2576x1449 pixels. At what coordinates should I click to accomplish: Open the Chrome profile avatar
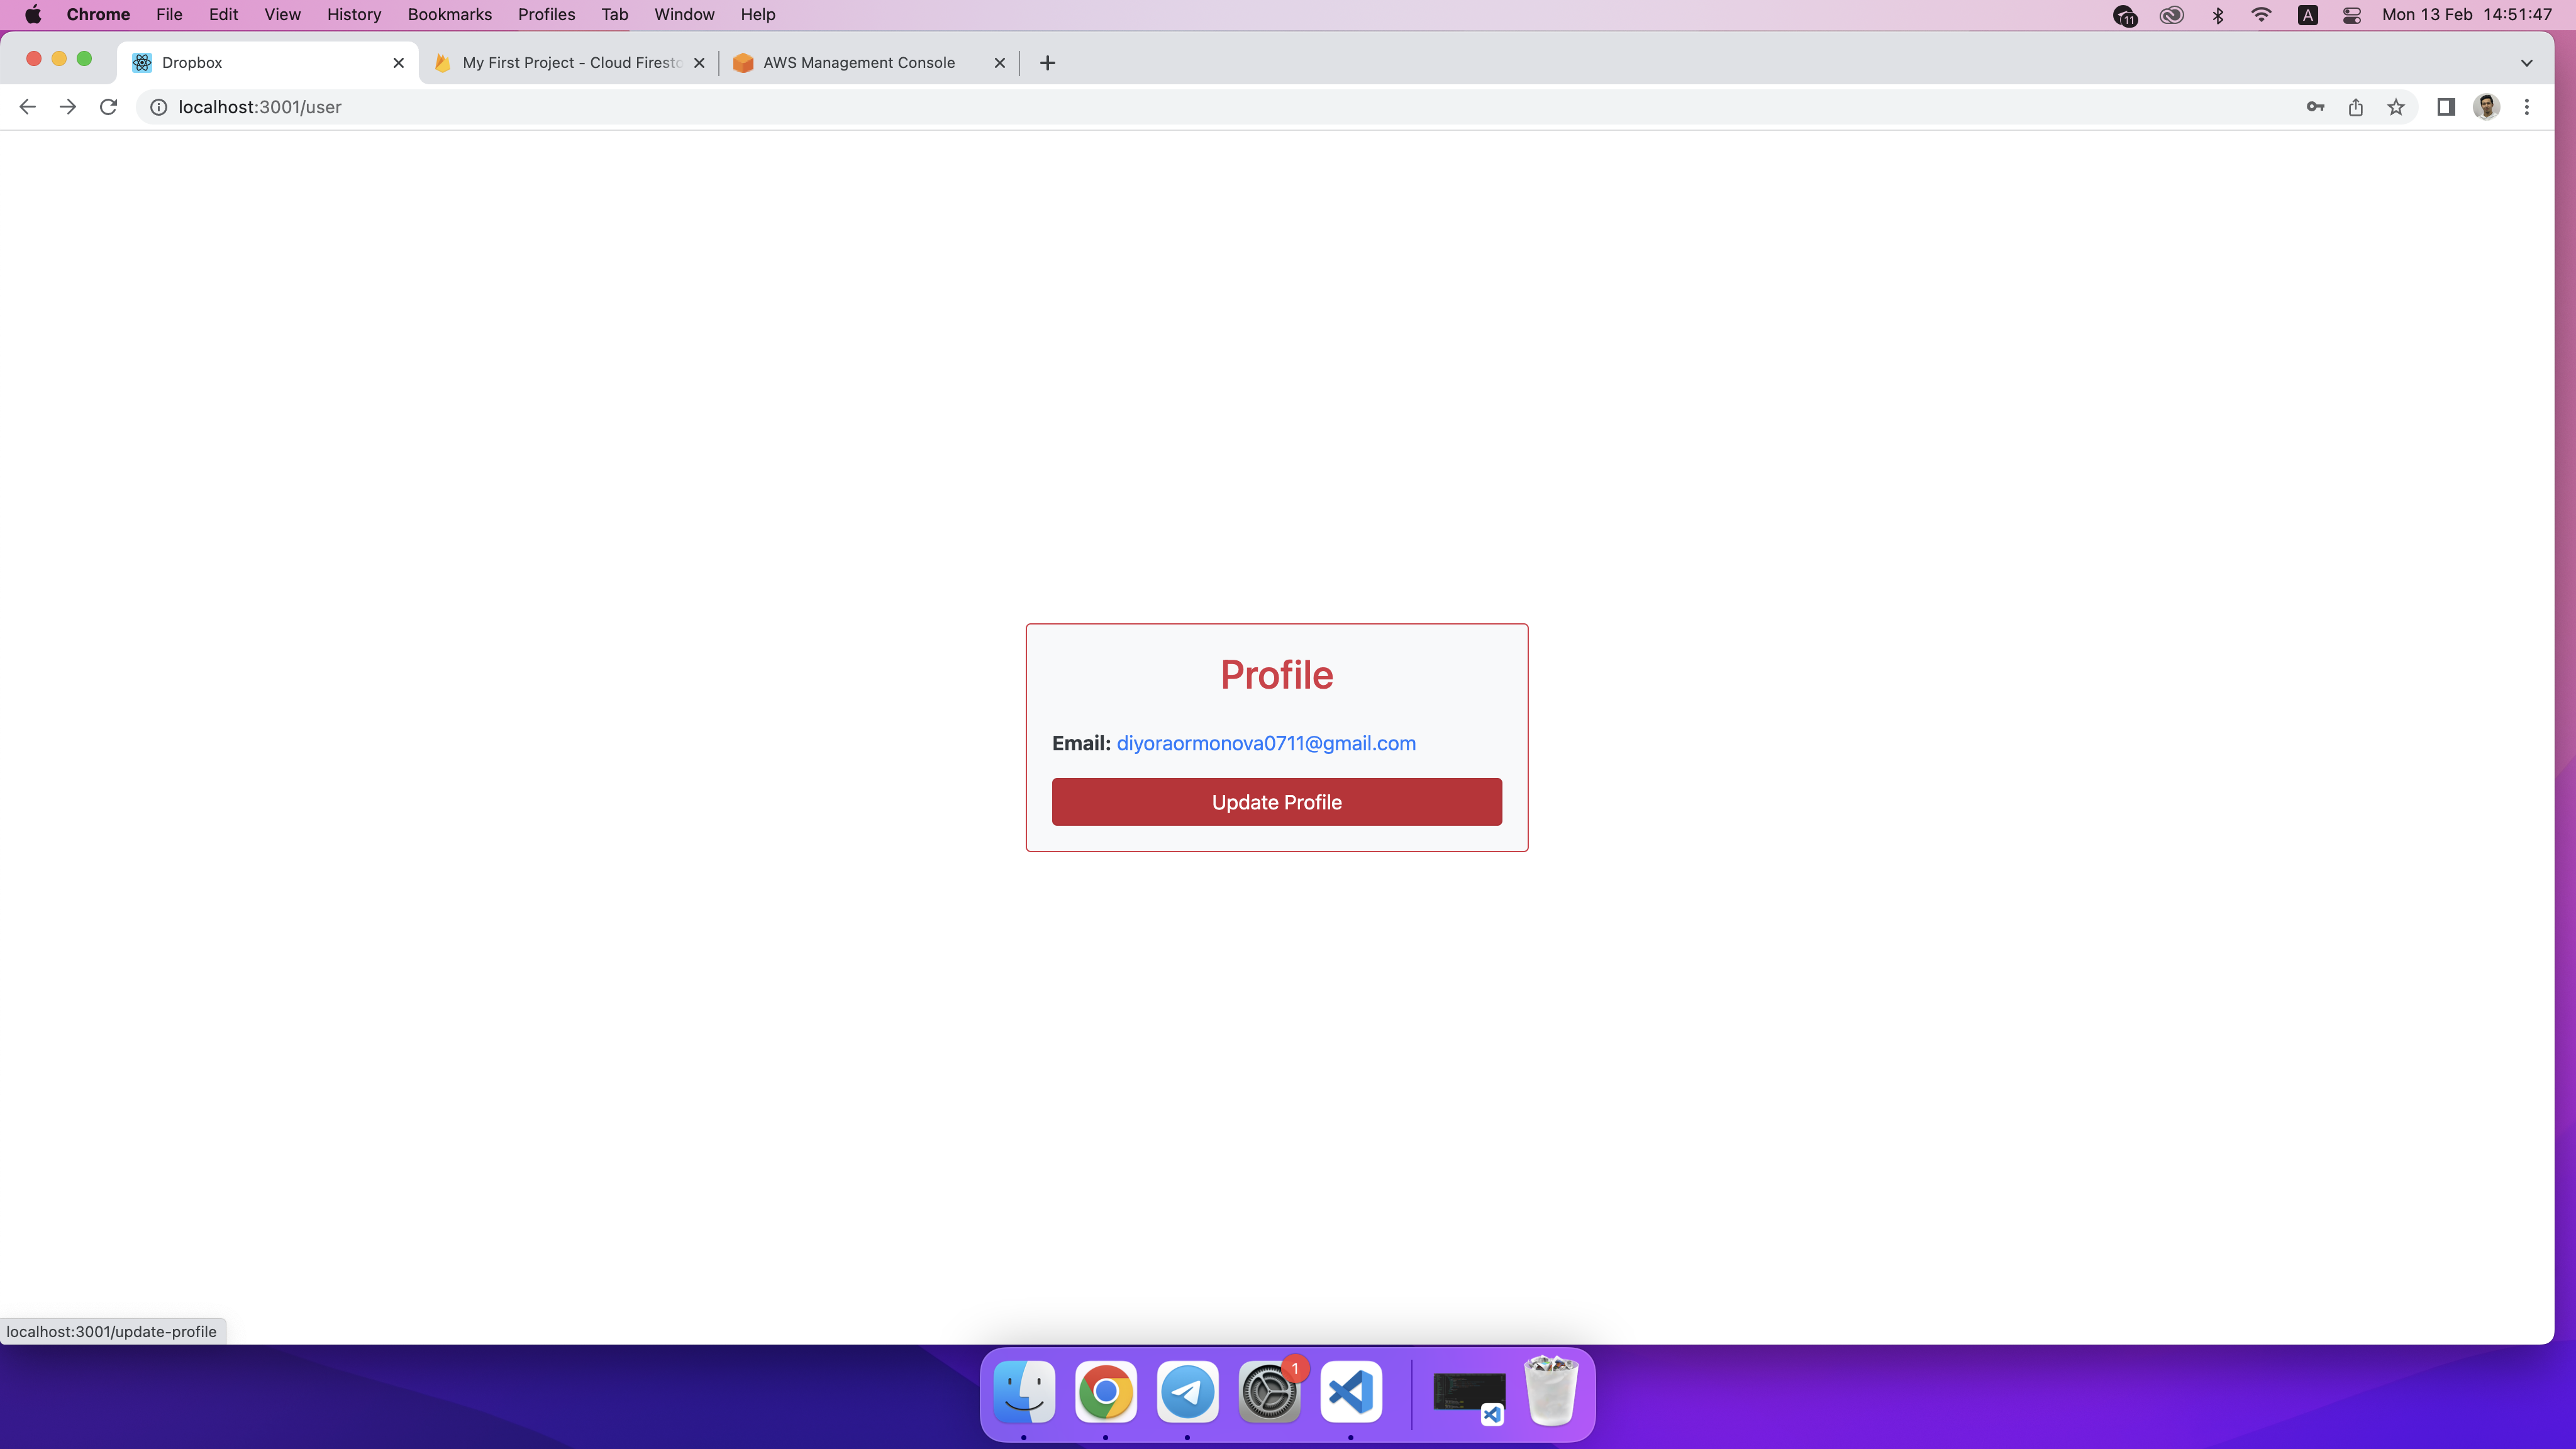[x=2487, y=107]
